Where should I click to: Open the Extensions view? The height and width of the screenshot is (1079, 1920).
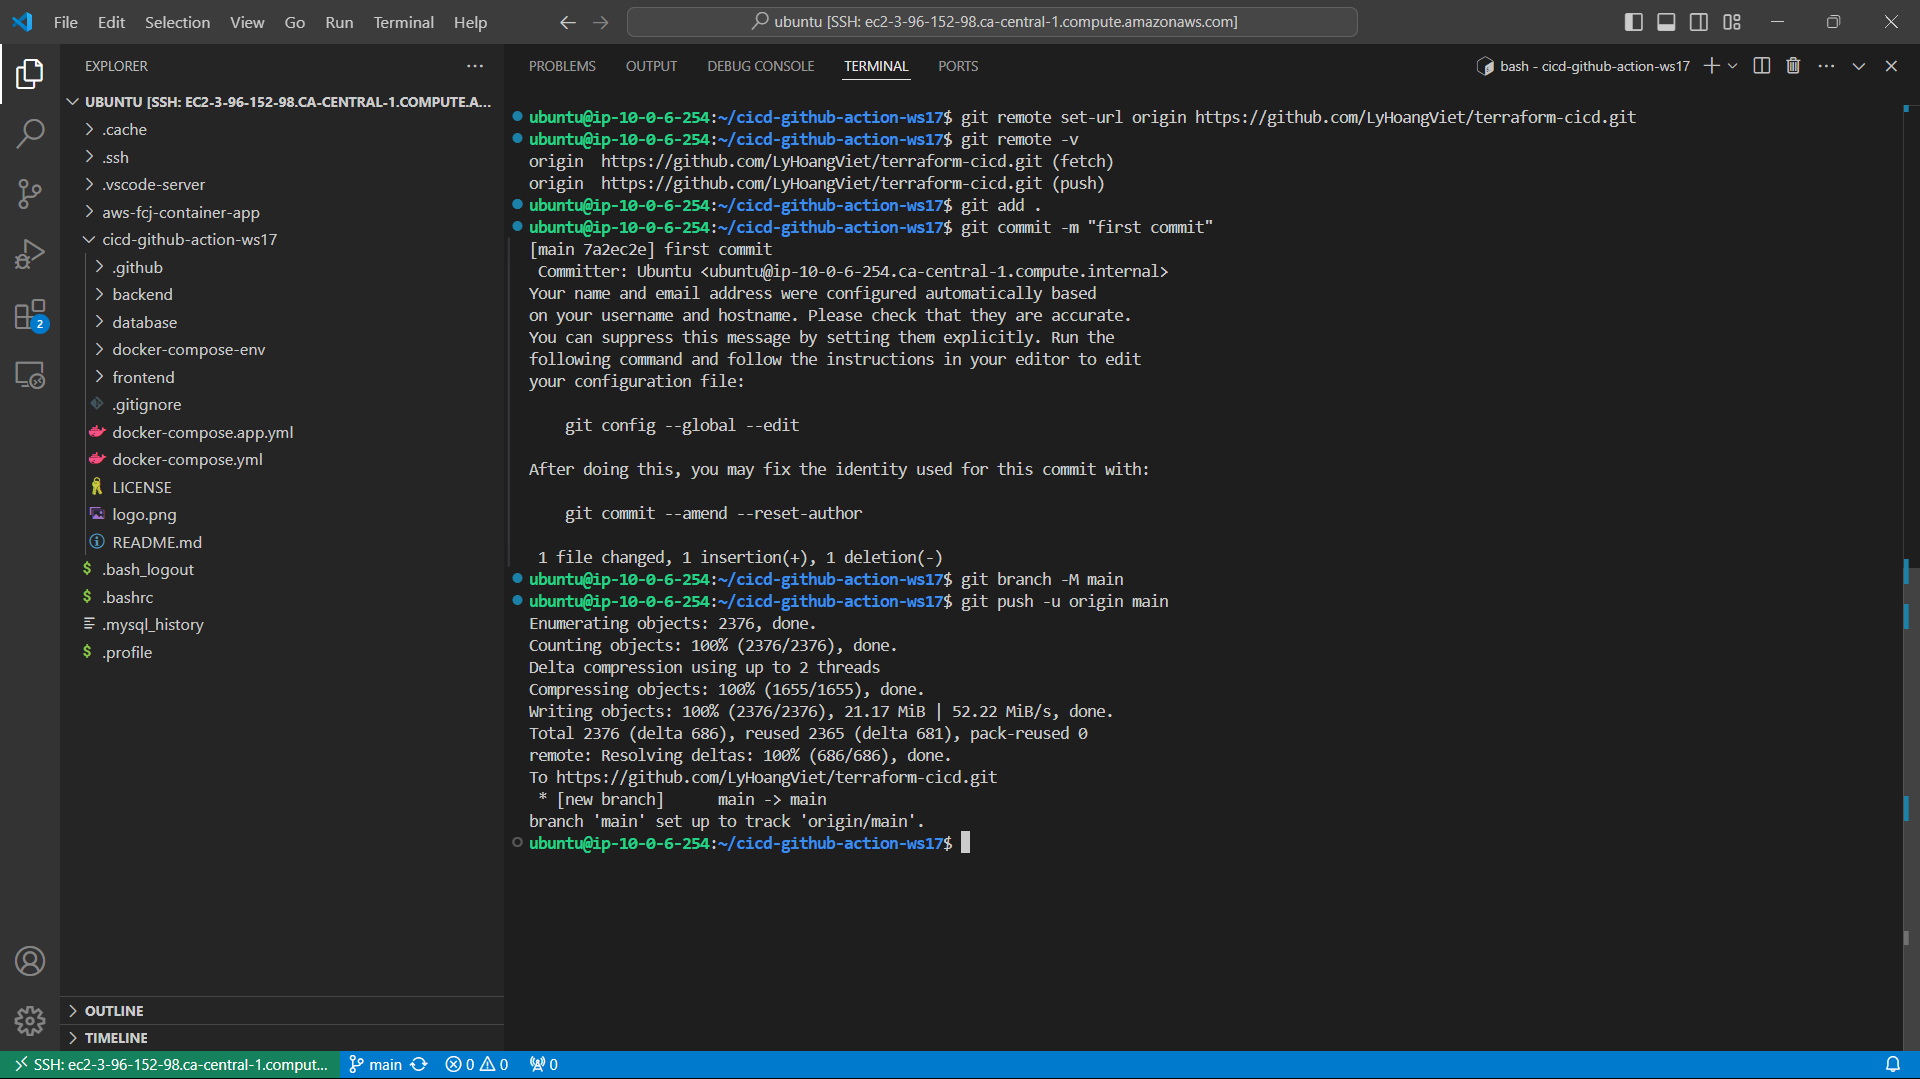30,315
